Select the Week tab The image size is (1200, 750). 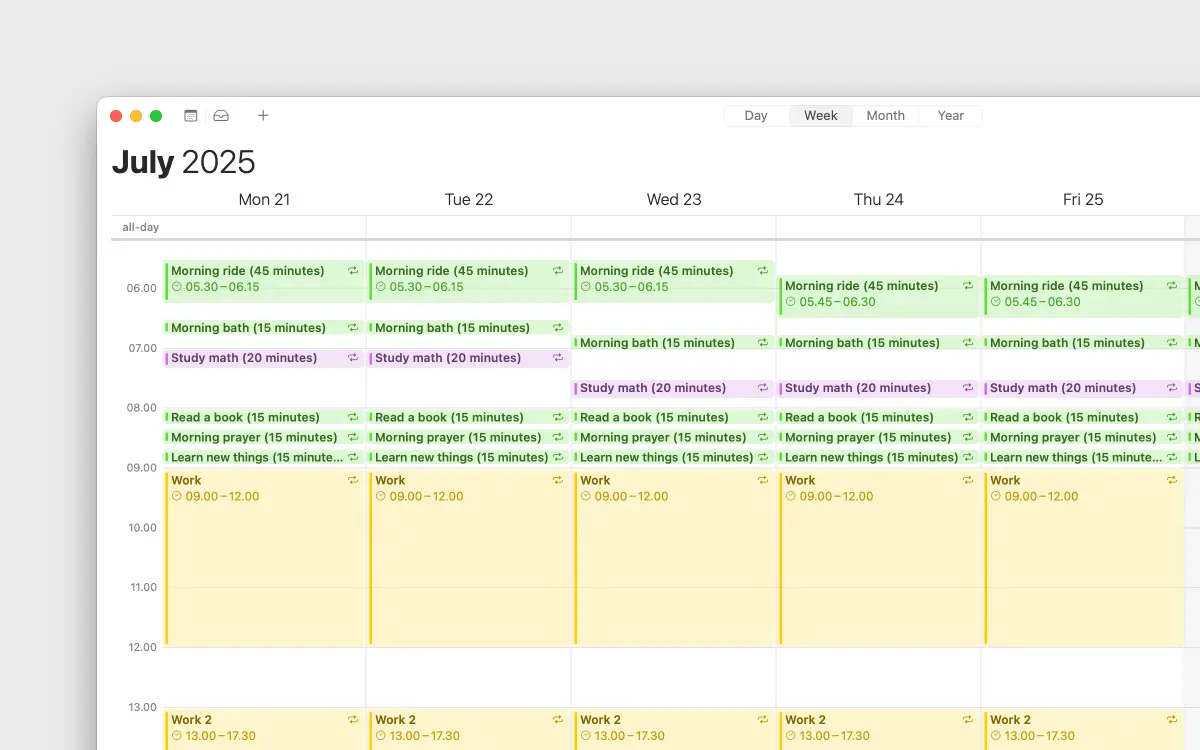[820, 115]
